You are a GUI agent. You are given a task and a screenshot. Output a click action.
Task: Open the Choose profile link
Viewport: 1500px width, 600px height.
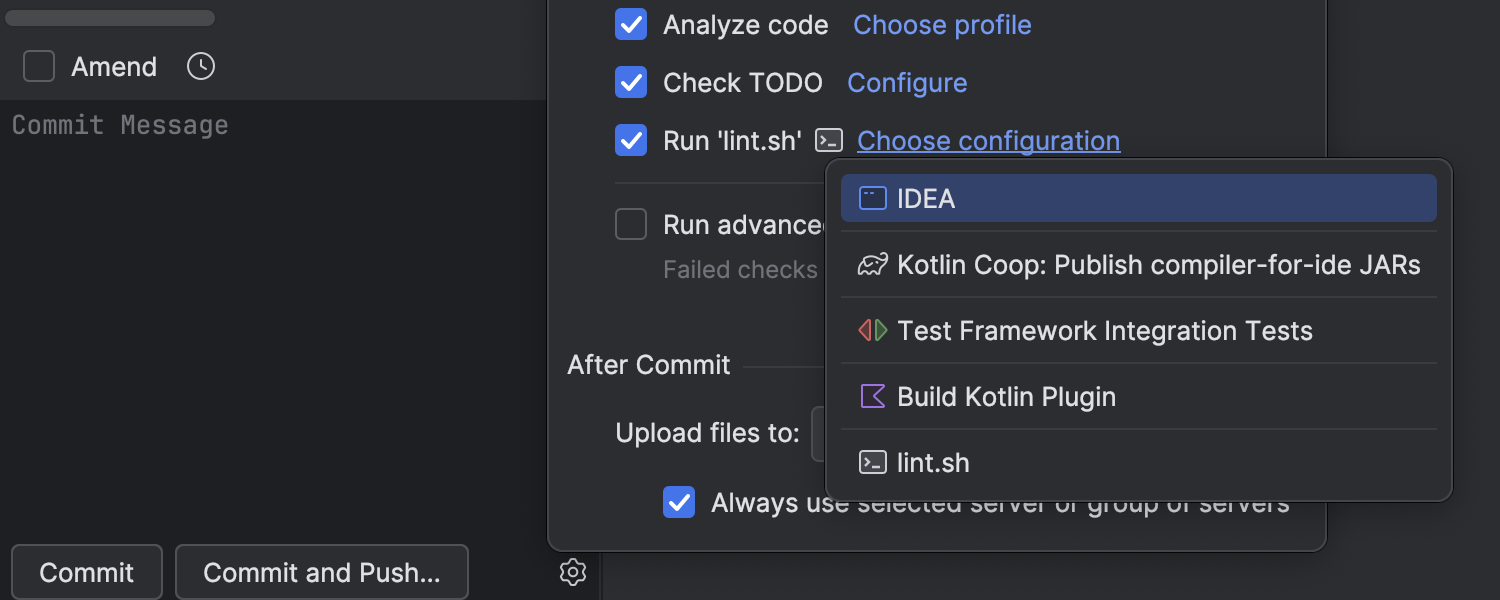942,25
